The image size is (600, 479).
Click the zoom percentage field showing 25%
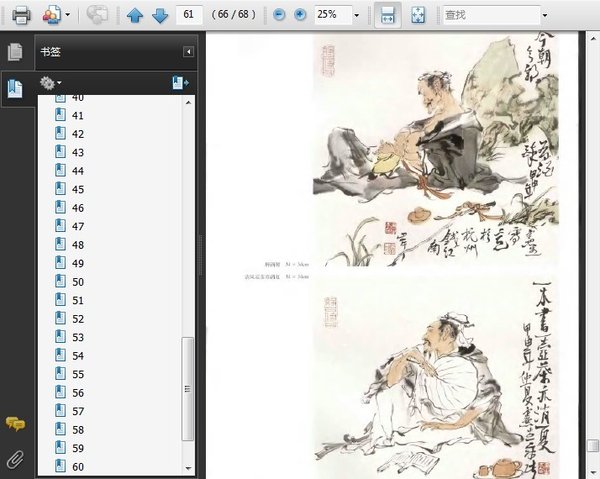(333, 15)
